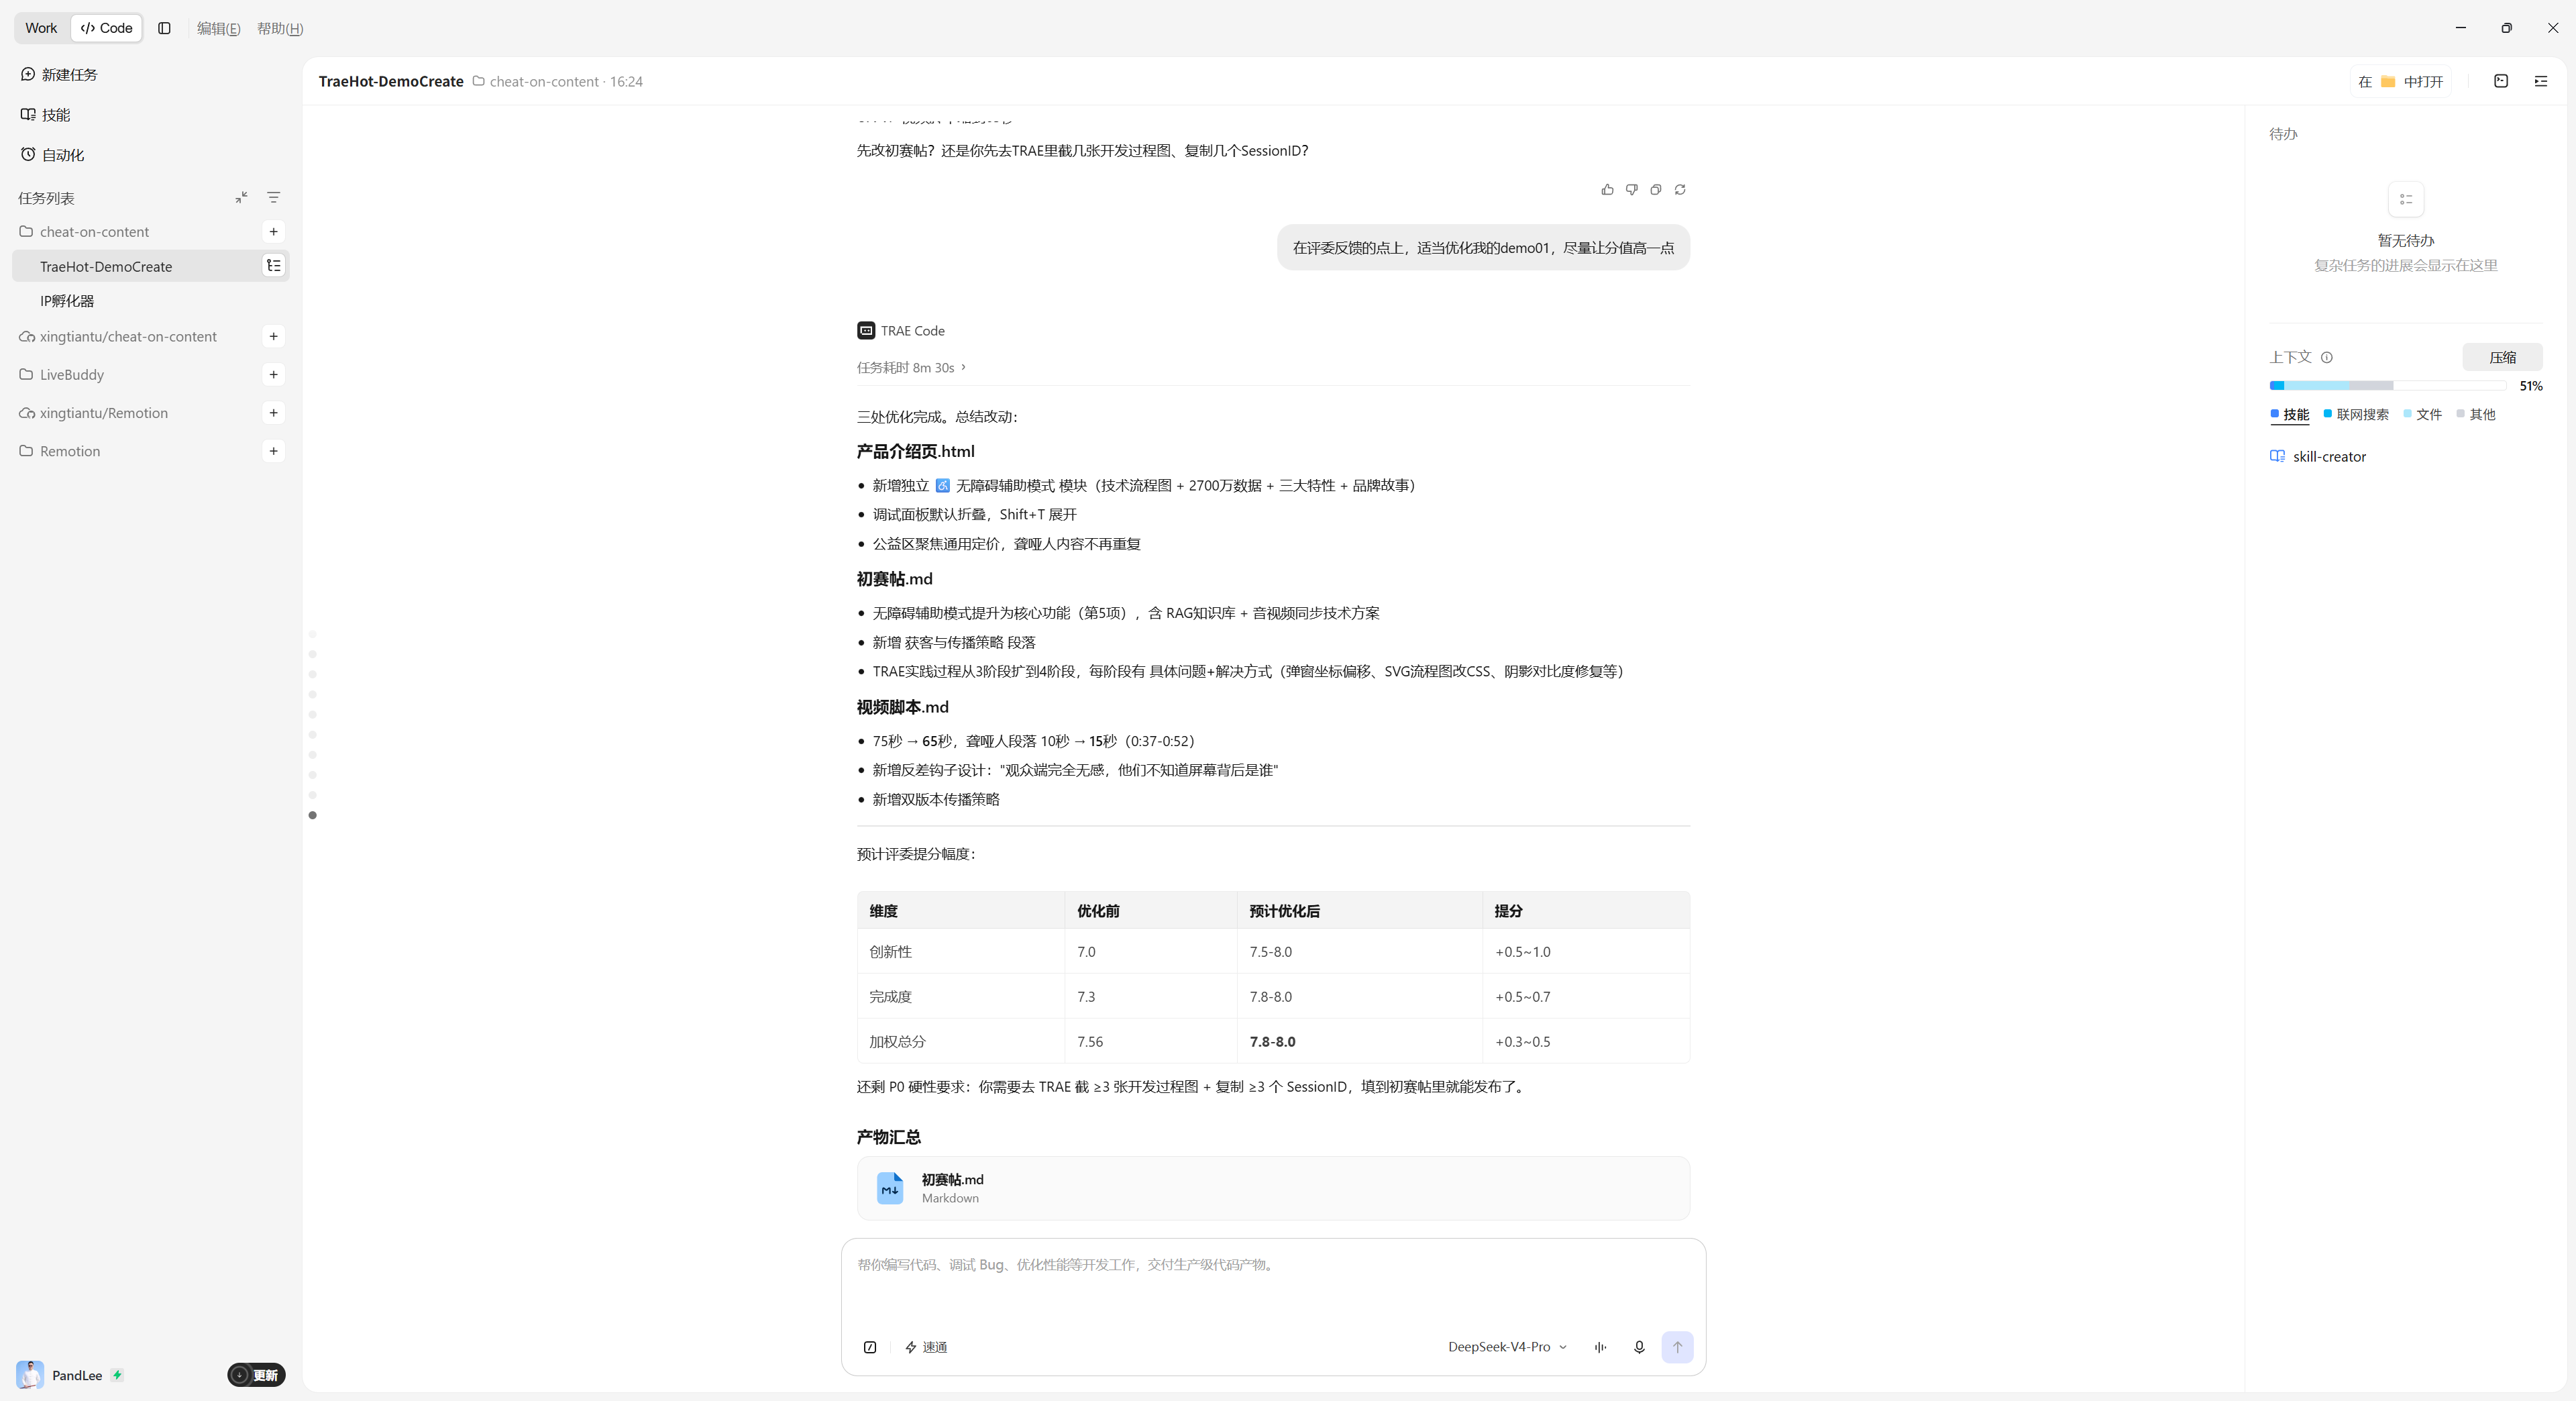
Task: Jump to the last conversation marker dot
Action: (x=313, y=816)
